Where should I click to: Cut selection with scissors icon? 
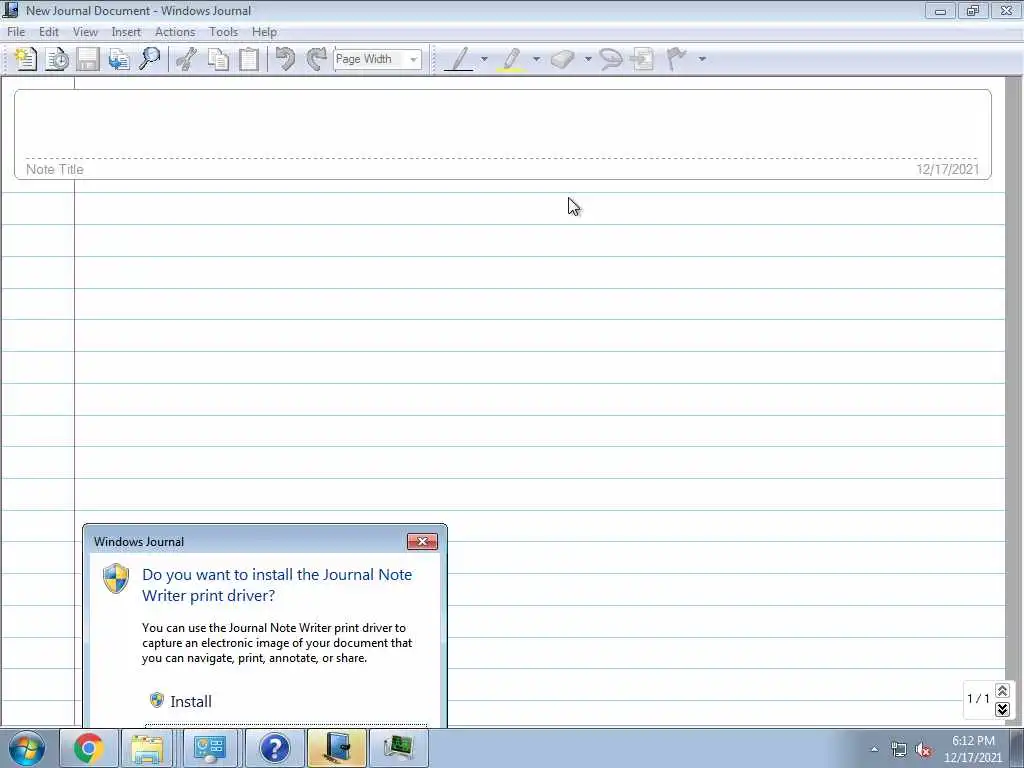coord(187,59)
